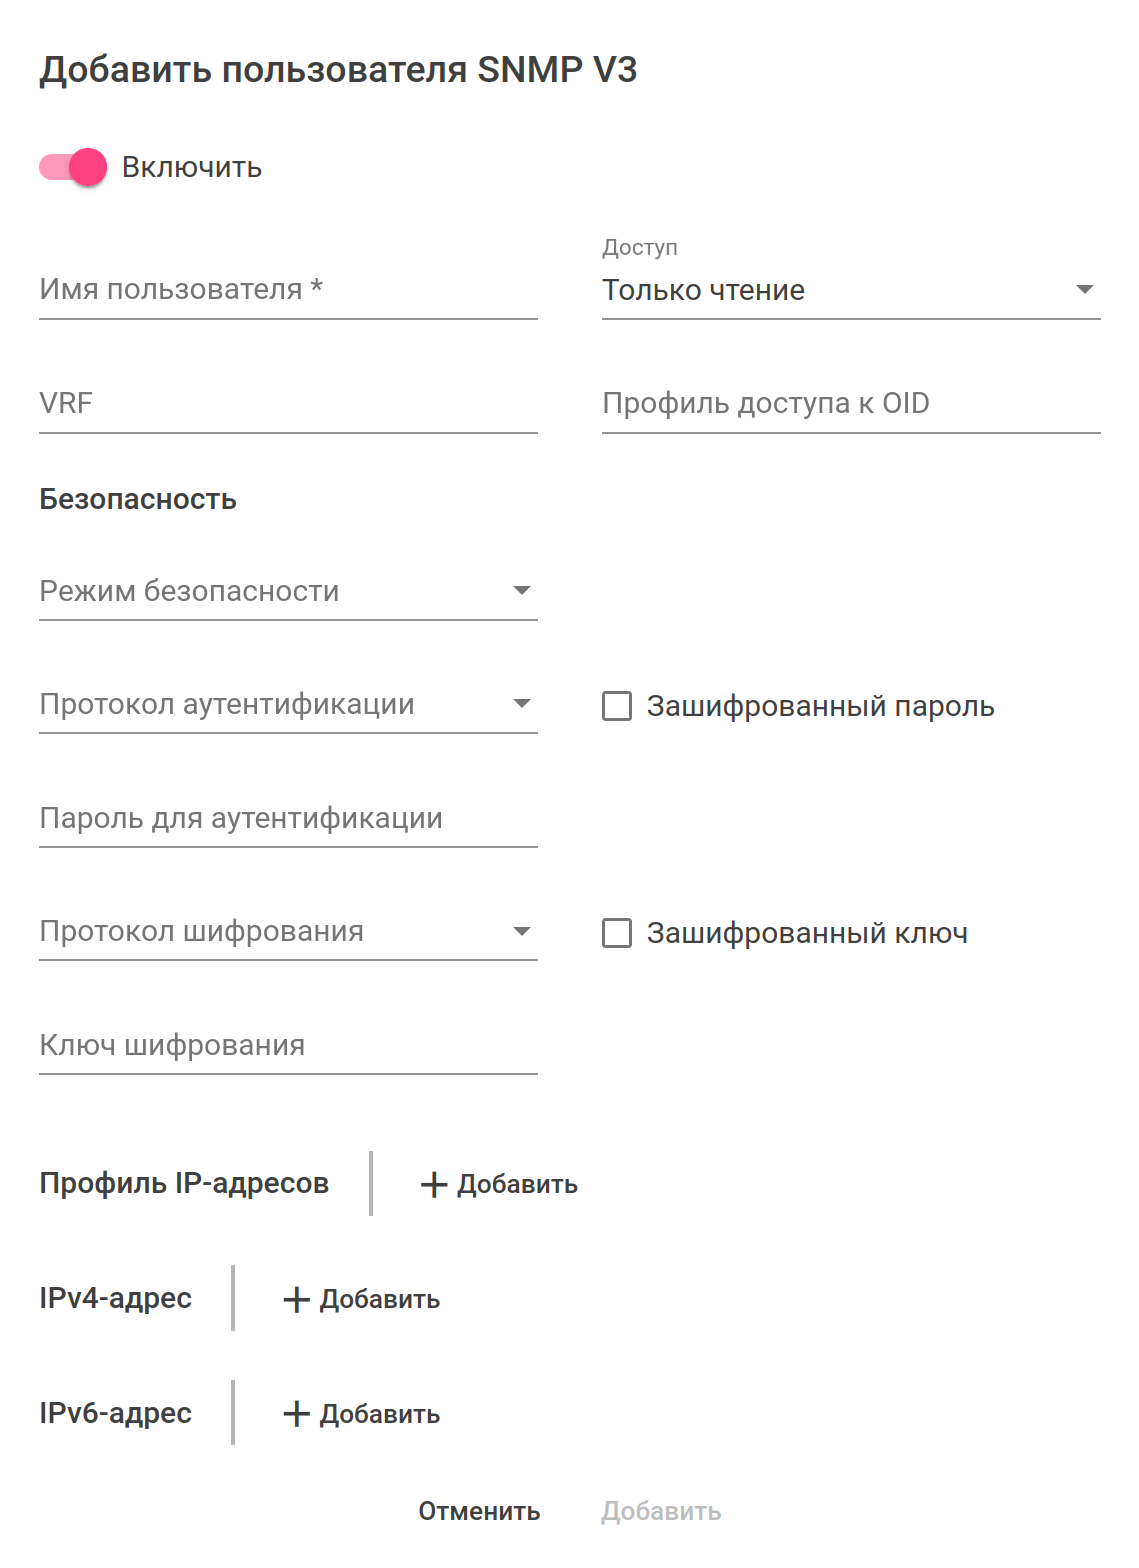Screen dimensions: 1139x1568
Task: Click the plus icon next to Профиль IP-адресов
Action: point(433,1185)
